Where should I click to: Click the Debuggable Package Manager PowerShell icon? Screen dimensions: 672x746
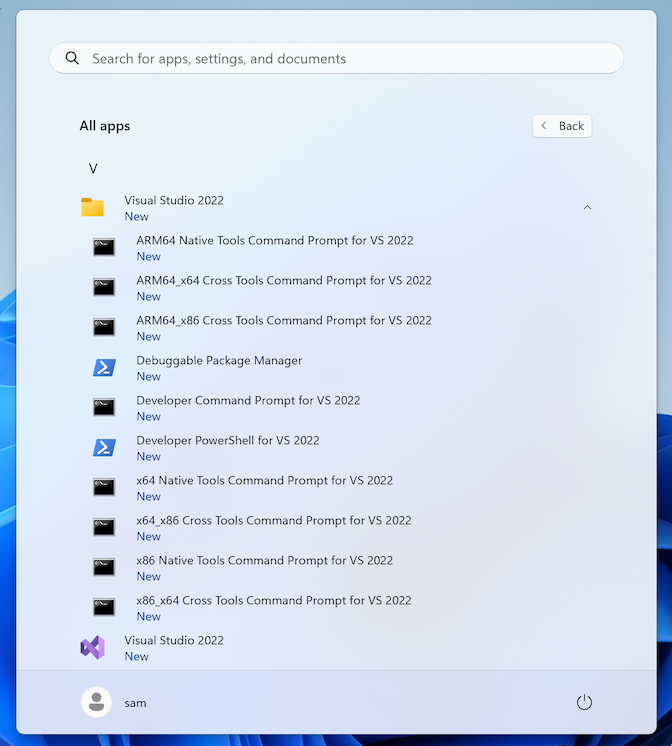click(x=104, y=367)
